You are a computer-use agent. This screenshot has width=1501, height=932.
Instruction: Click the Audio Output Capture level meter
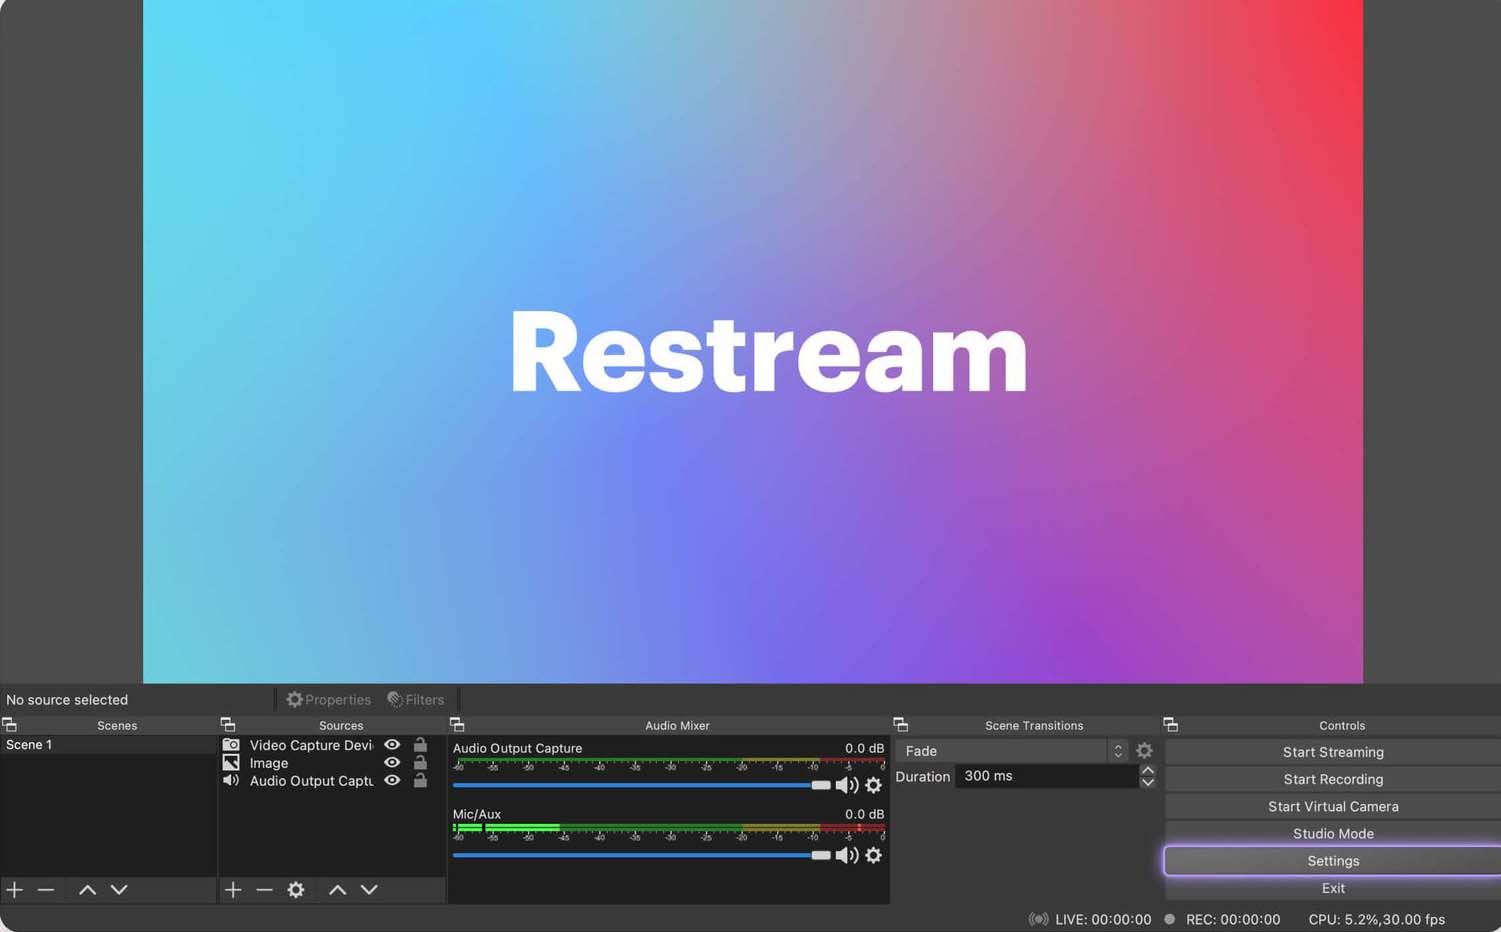click(669, 763)
